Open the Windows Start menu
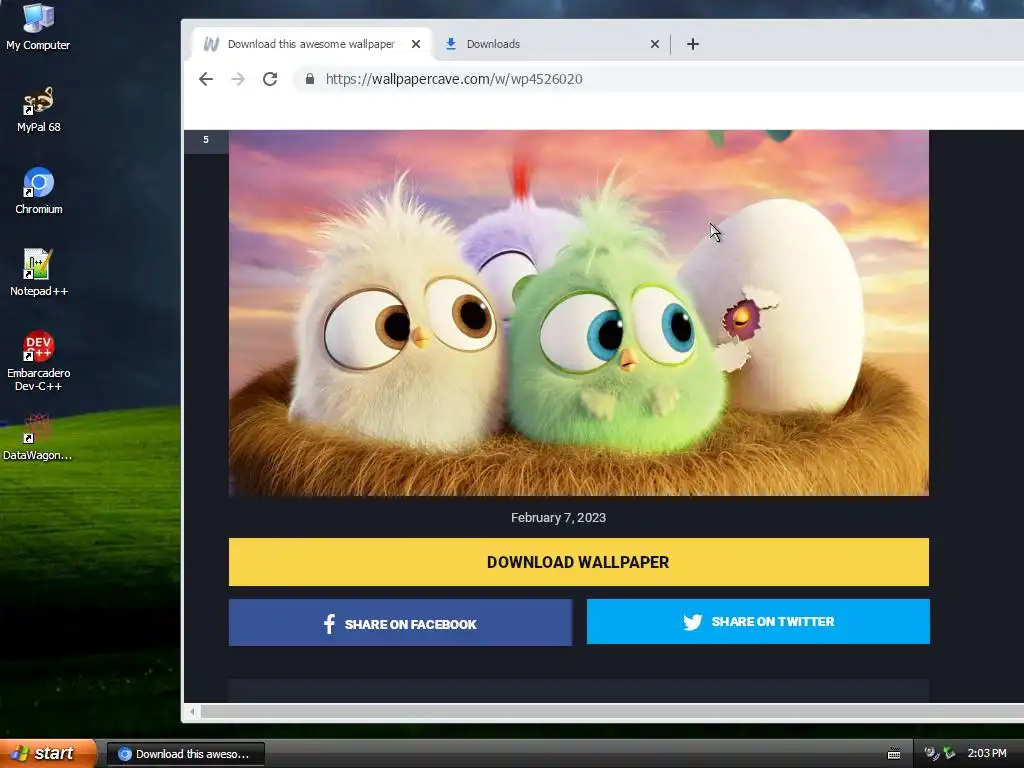This screenshot has height=768, width=1024. (48, 753)
